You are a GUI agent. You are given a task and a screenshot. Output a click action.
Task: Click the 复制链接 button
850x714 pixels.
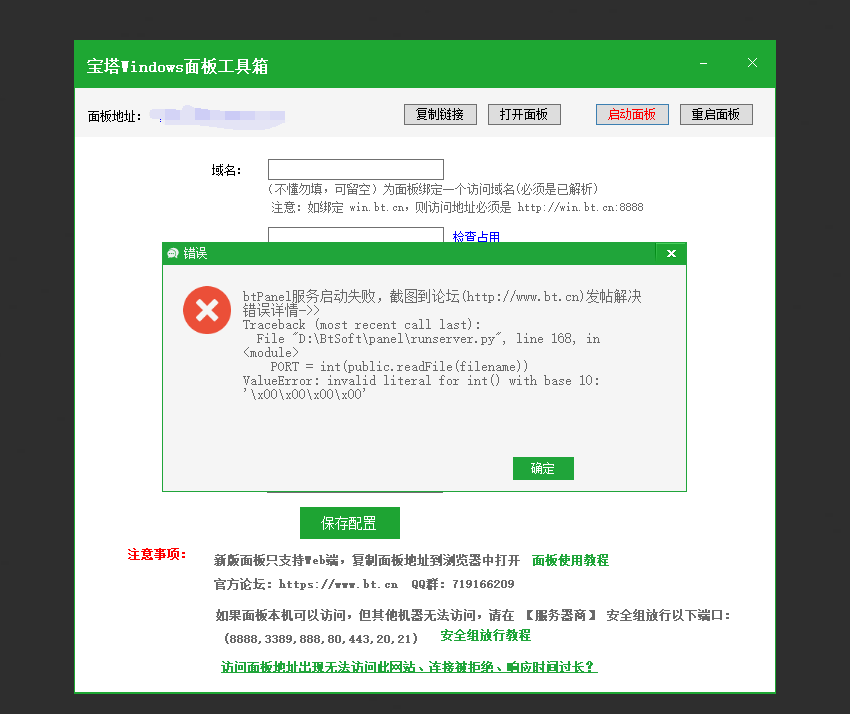440,114
